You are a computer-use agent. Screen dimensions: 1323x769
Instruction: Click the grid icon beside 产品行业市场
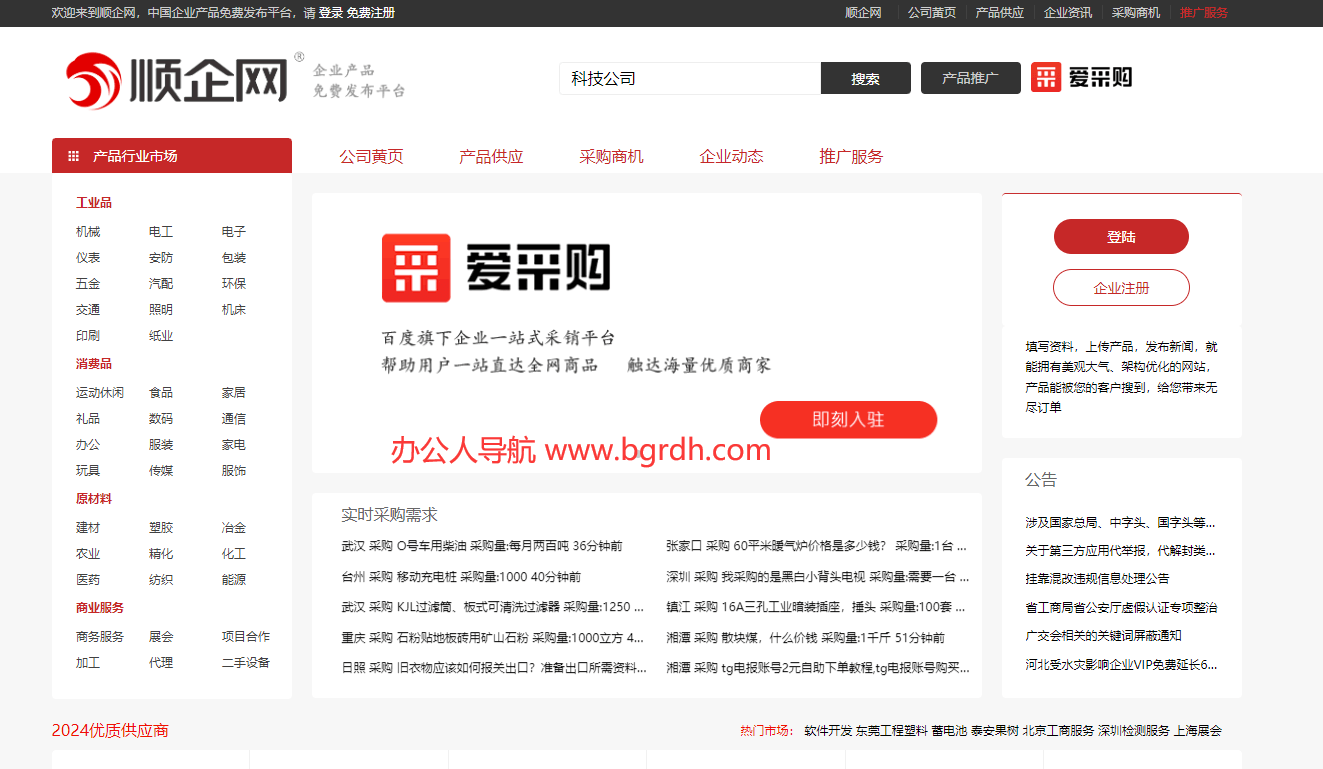click(x=73, y=156)
